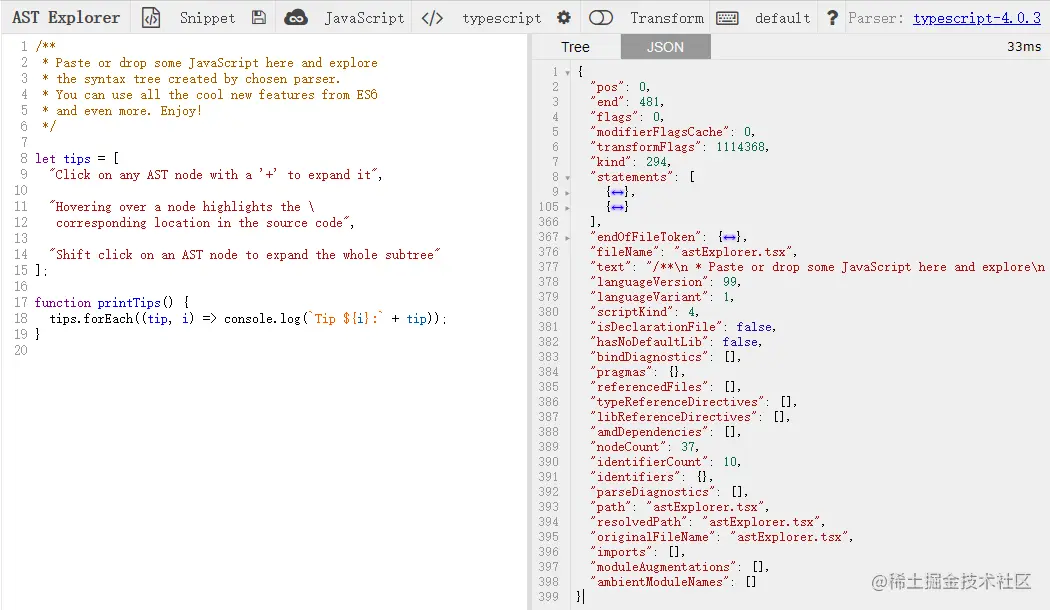Click the endOfFileToken folded marker
This screenshot has height=610, width=1050.
click(x=730, y=237)
